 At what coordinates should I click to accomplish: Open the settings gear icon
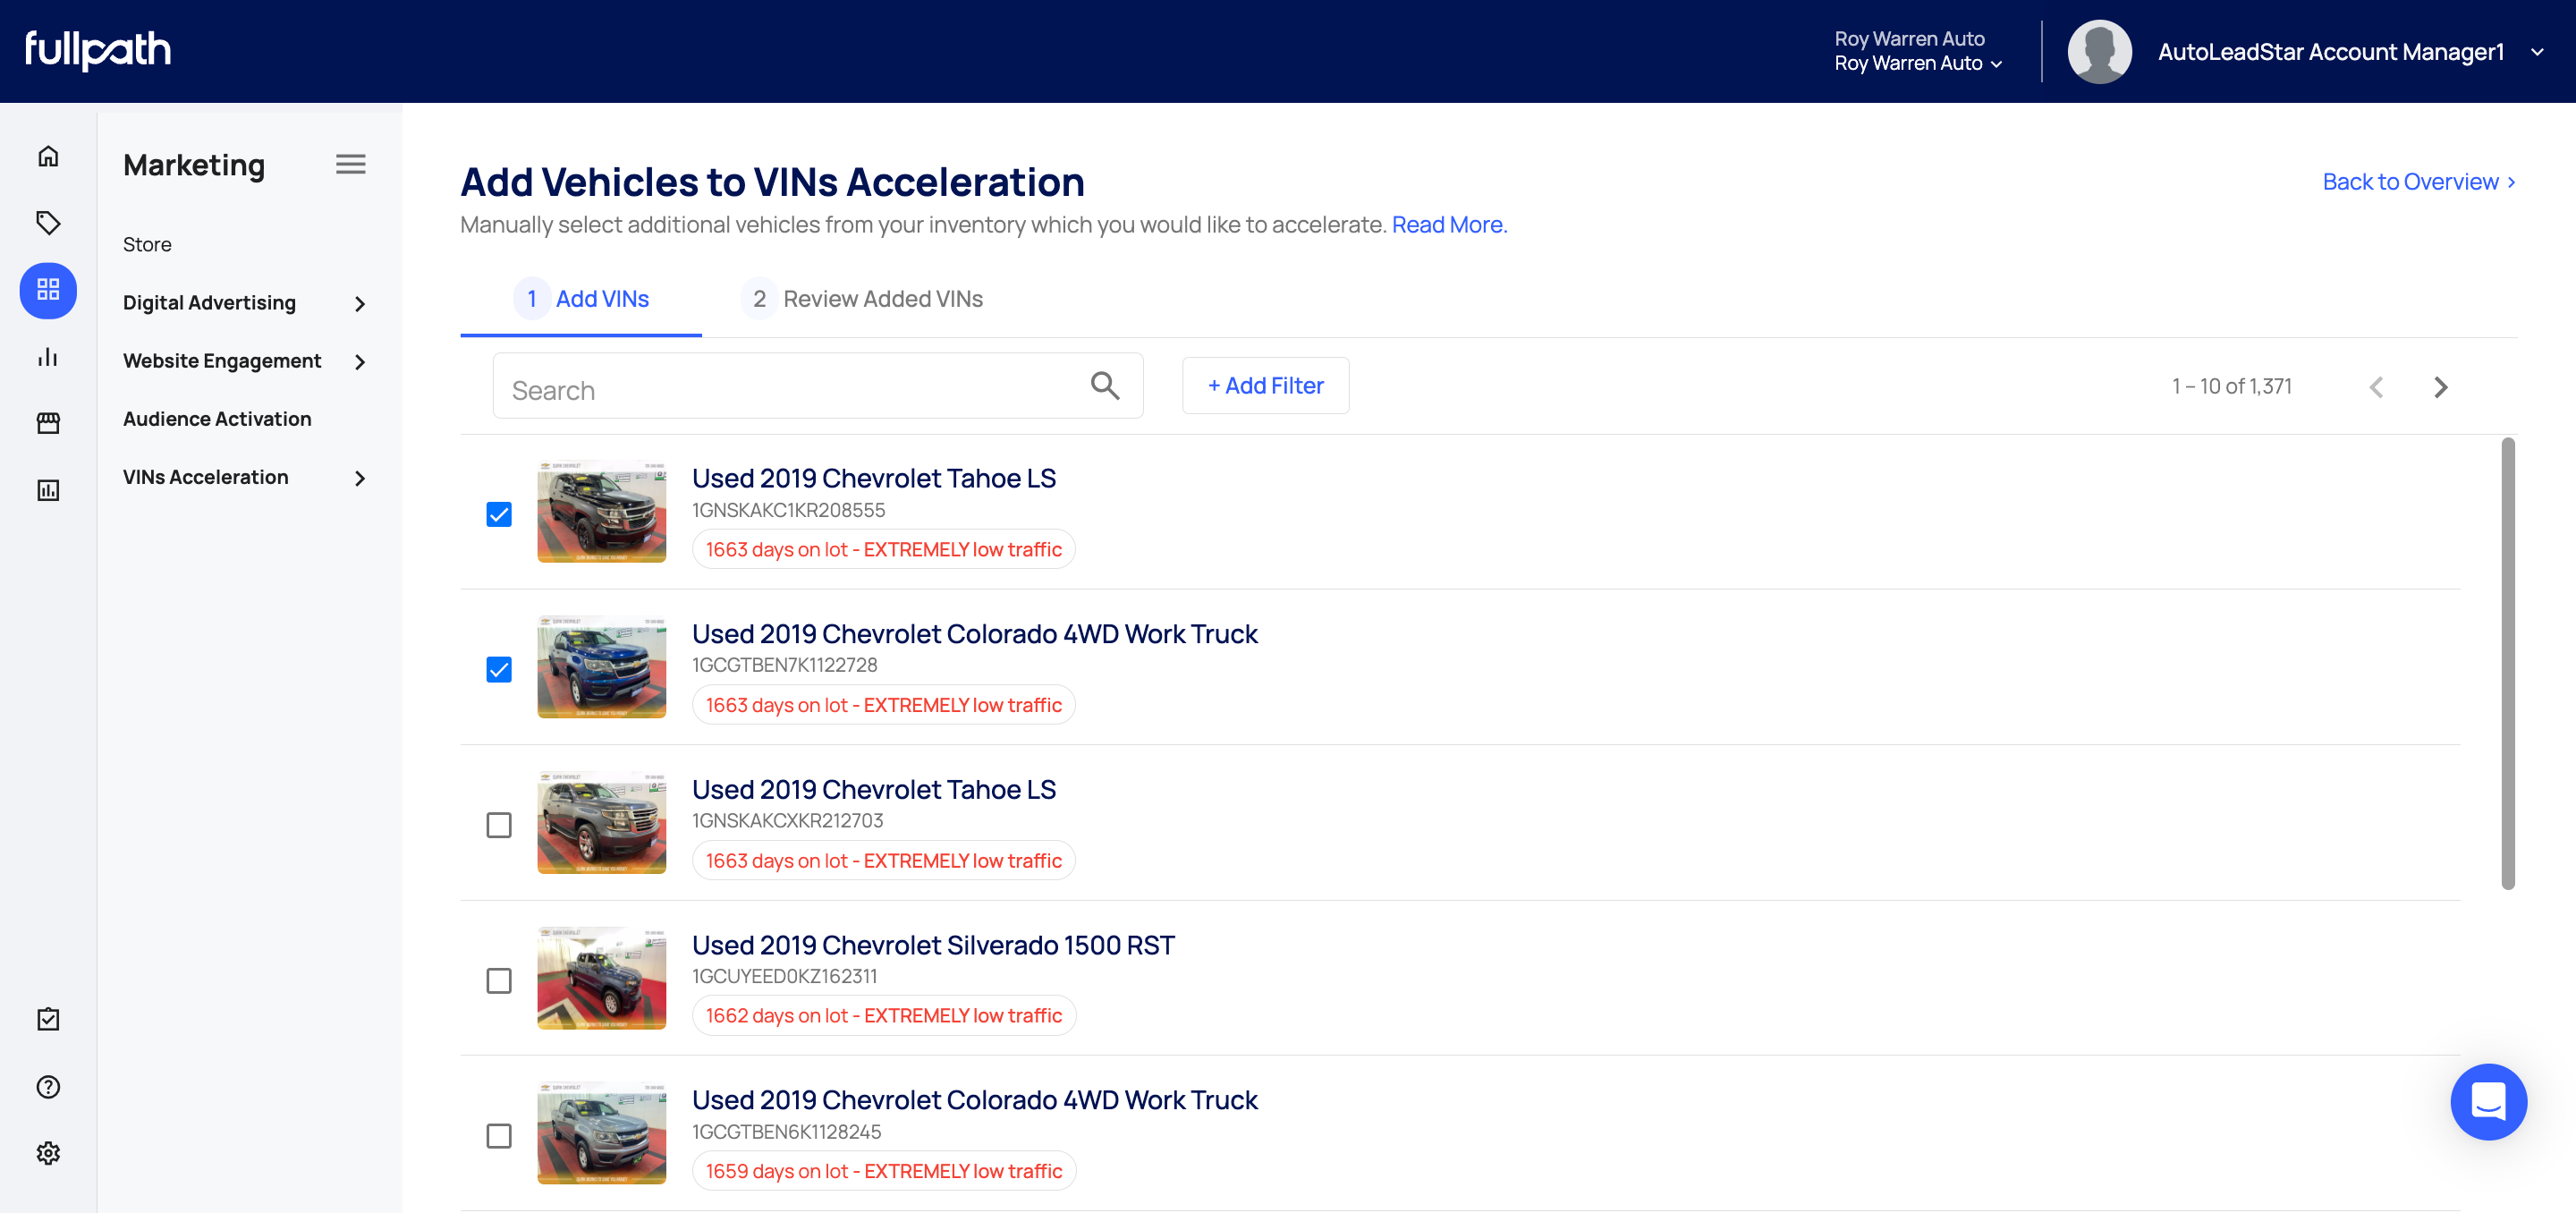(x=48, y=1153)
